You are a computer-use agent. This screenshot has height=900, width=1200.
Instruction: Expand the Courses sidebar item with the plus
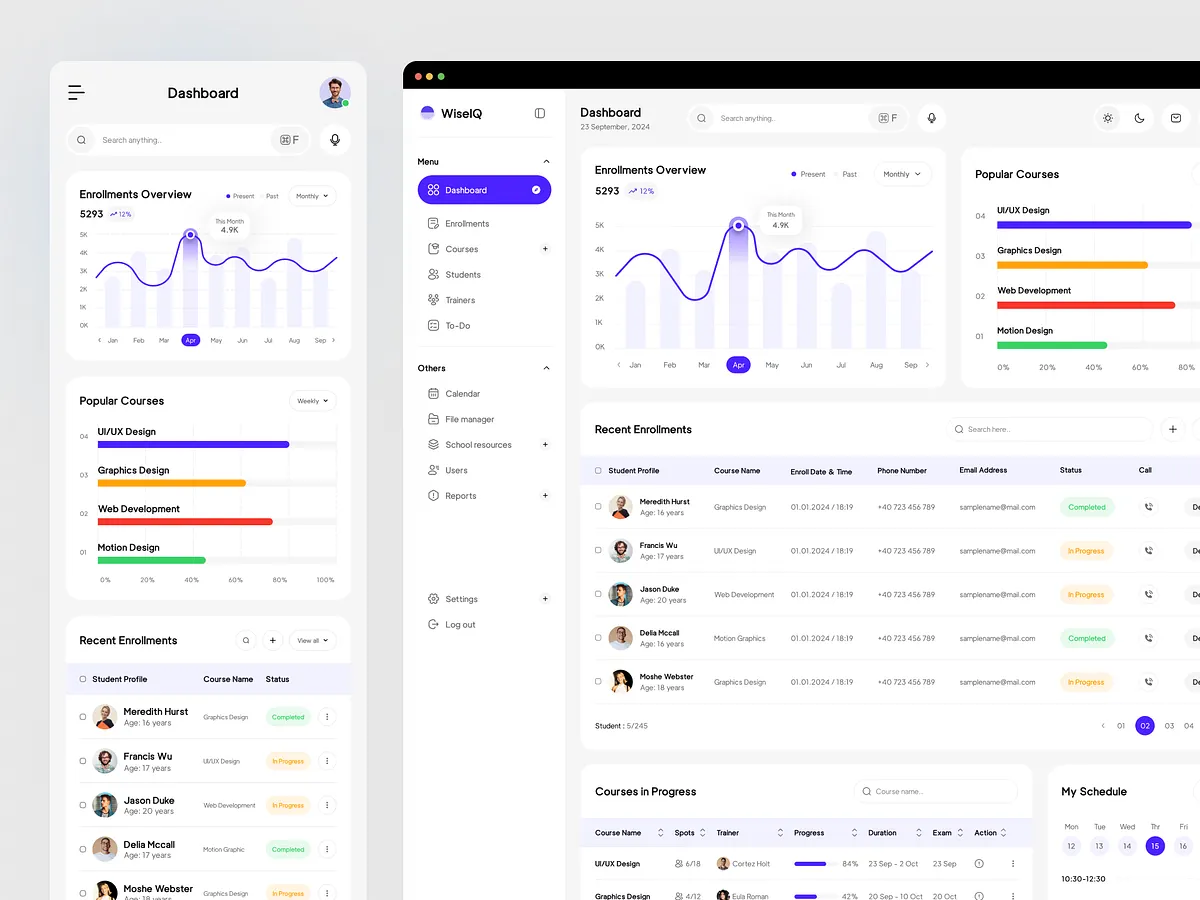coord(545,248)
